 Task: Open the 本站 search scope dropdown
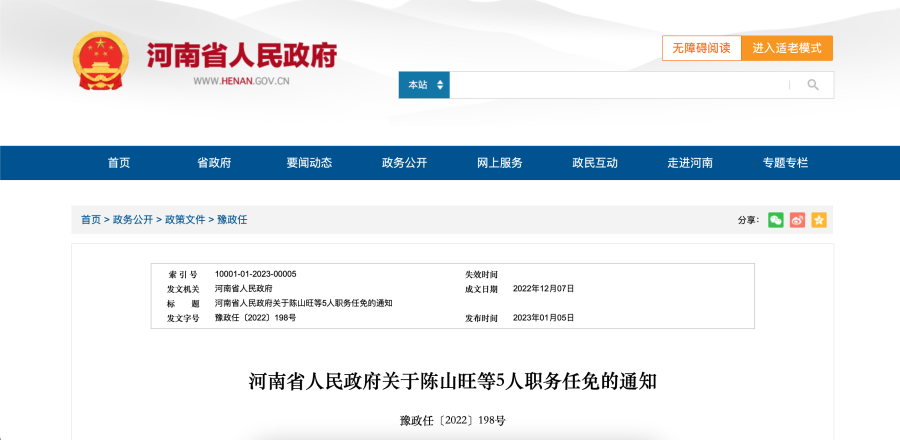(x=424, y=85)
